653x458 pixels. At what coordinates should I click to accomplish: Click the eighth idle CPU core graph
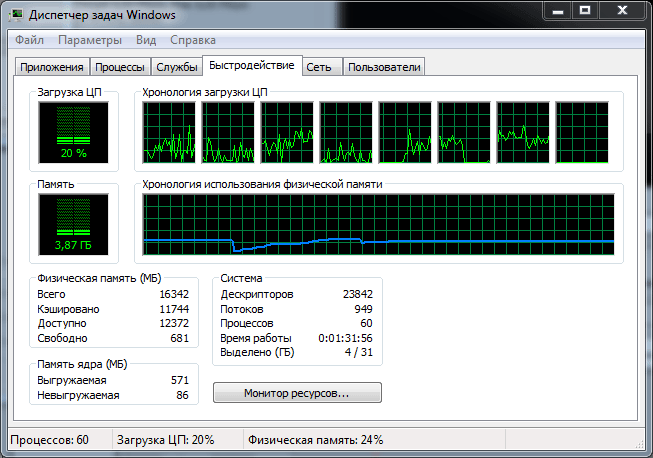click(x=582, y=132)
